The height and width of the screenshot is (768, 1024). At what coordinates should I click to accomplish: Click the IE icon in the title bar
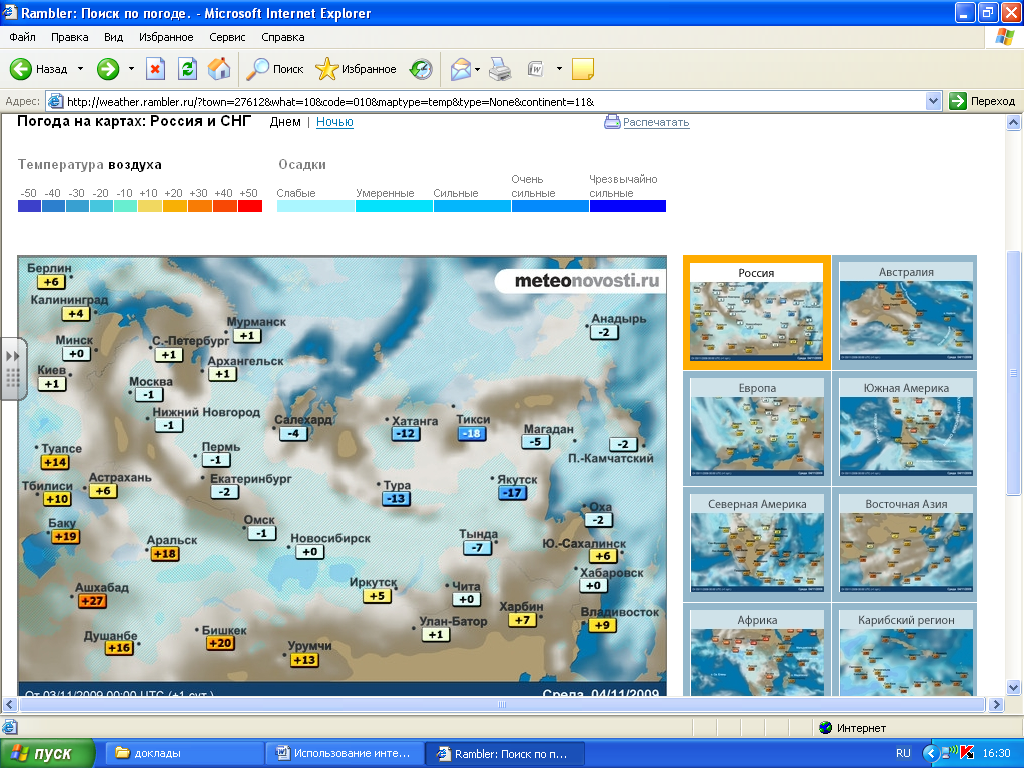pos(10,12)
